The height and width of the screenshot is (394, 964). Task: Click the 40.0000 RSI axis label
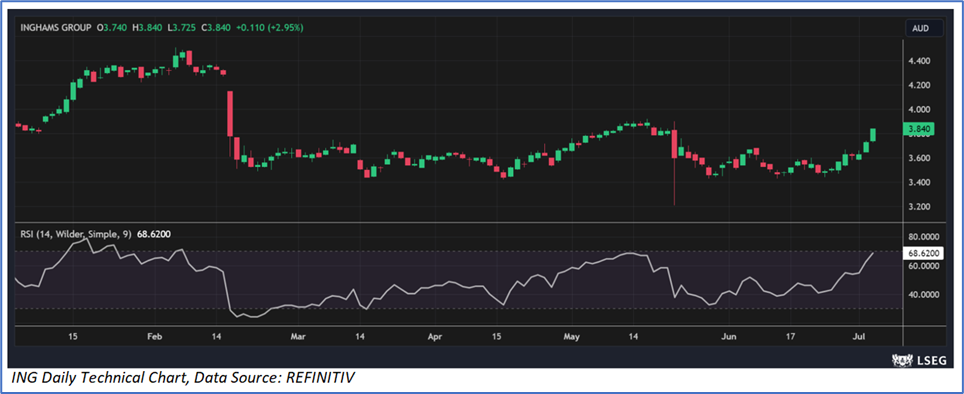[922, 295]
